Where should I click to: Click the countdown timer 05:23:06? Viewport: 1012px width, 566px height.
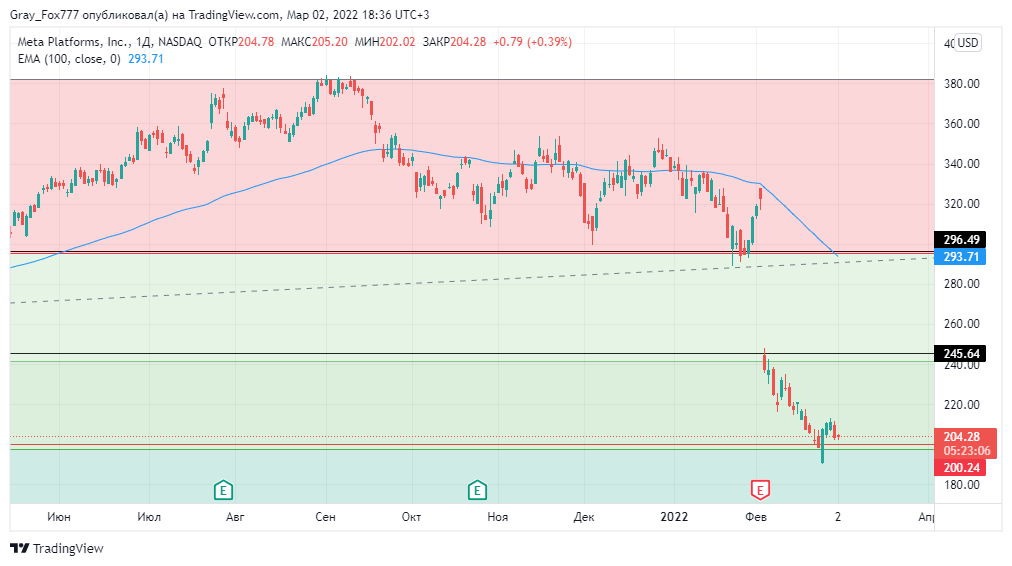tap(966, 451)
